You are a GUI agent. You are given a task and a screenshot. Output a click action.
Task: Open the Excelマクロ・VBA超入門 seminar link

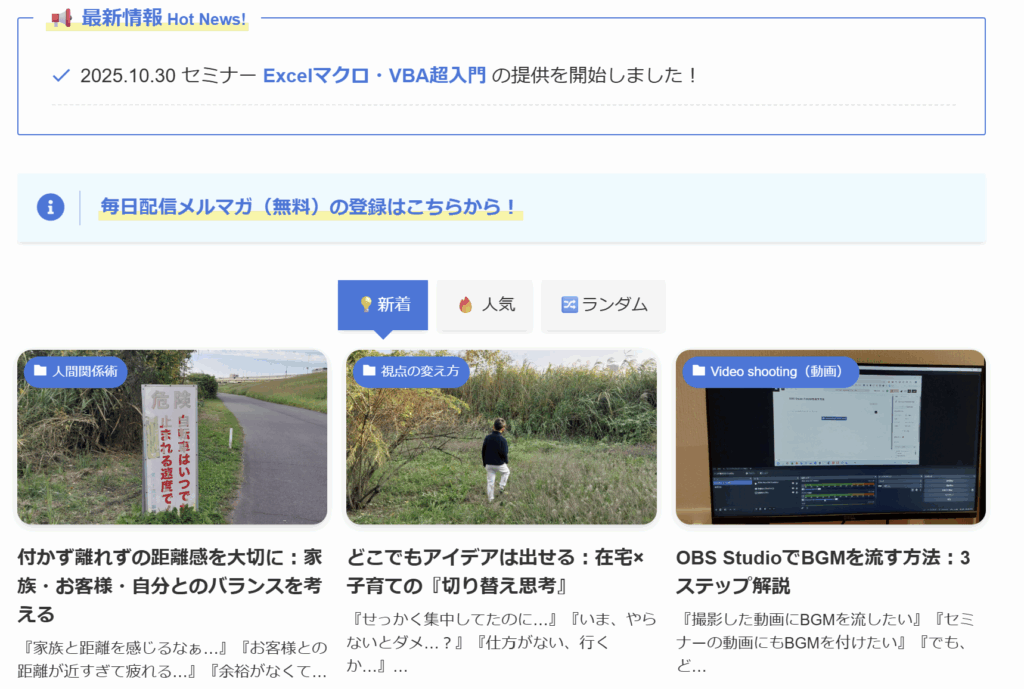[x=374, y=75]
